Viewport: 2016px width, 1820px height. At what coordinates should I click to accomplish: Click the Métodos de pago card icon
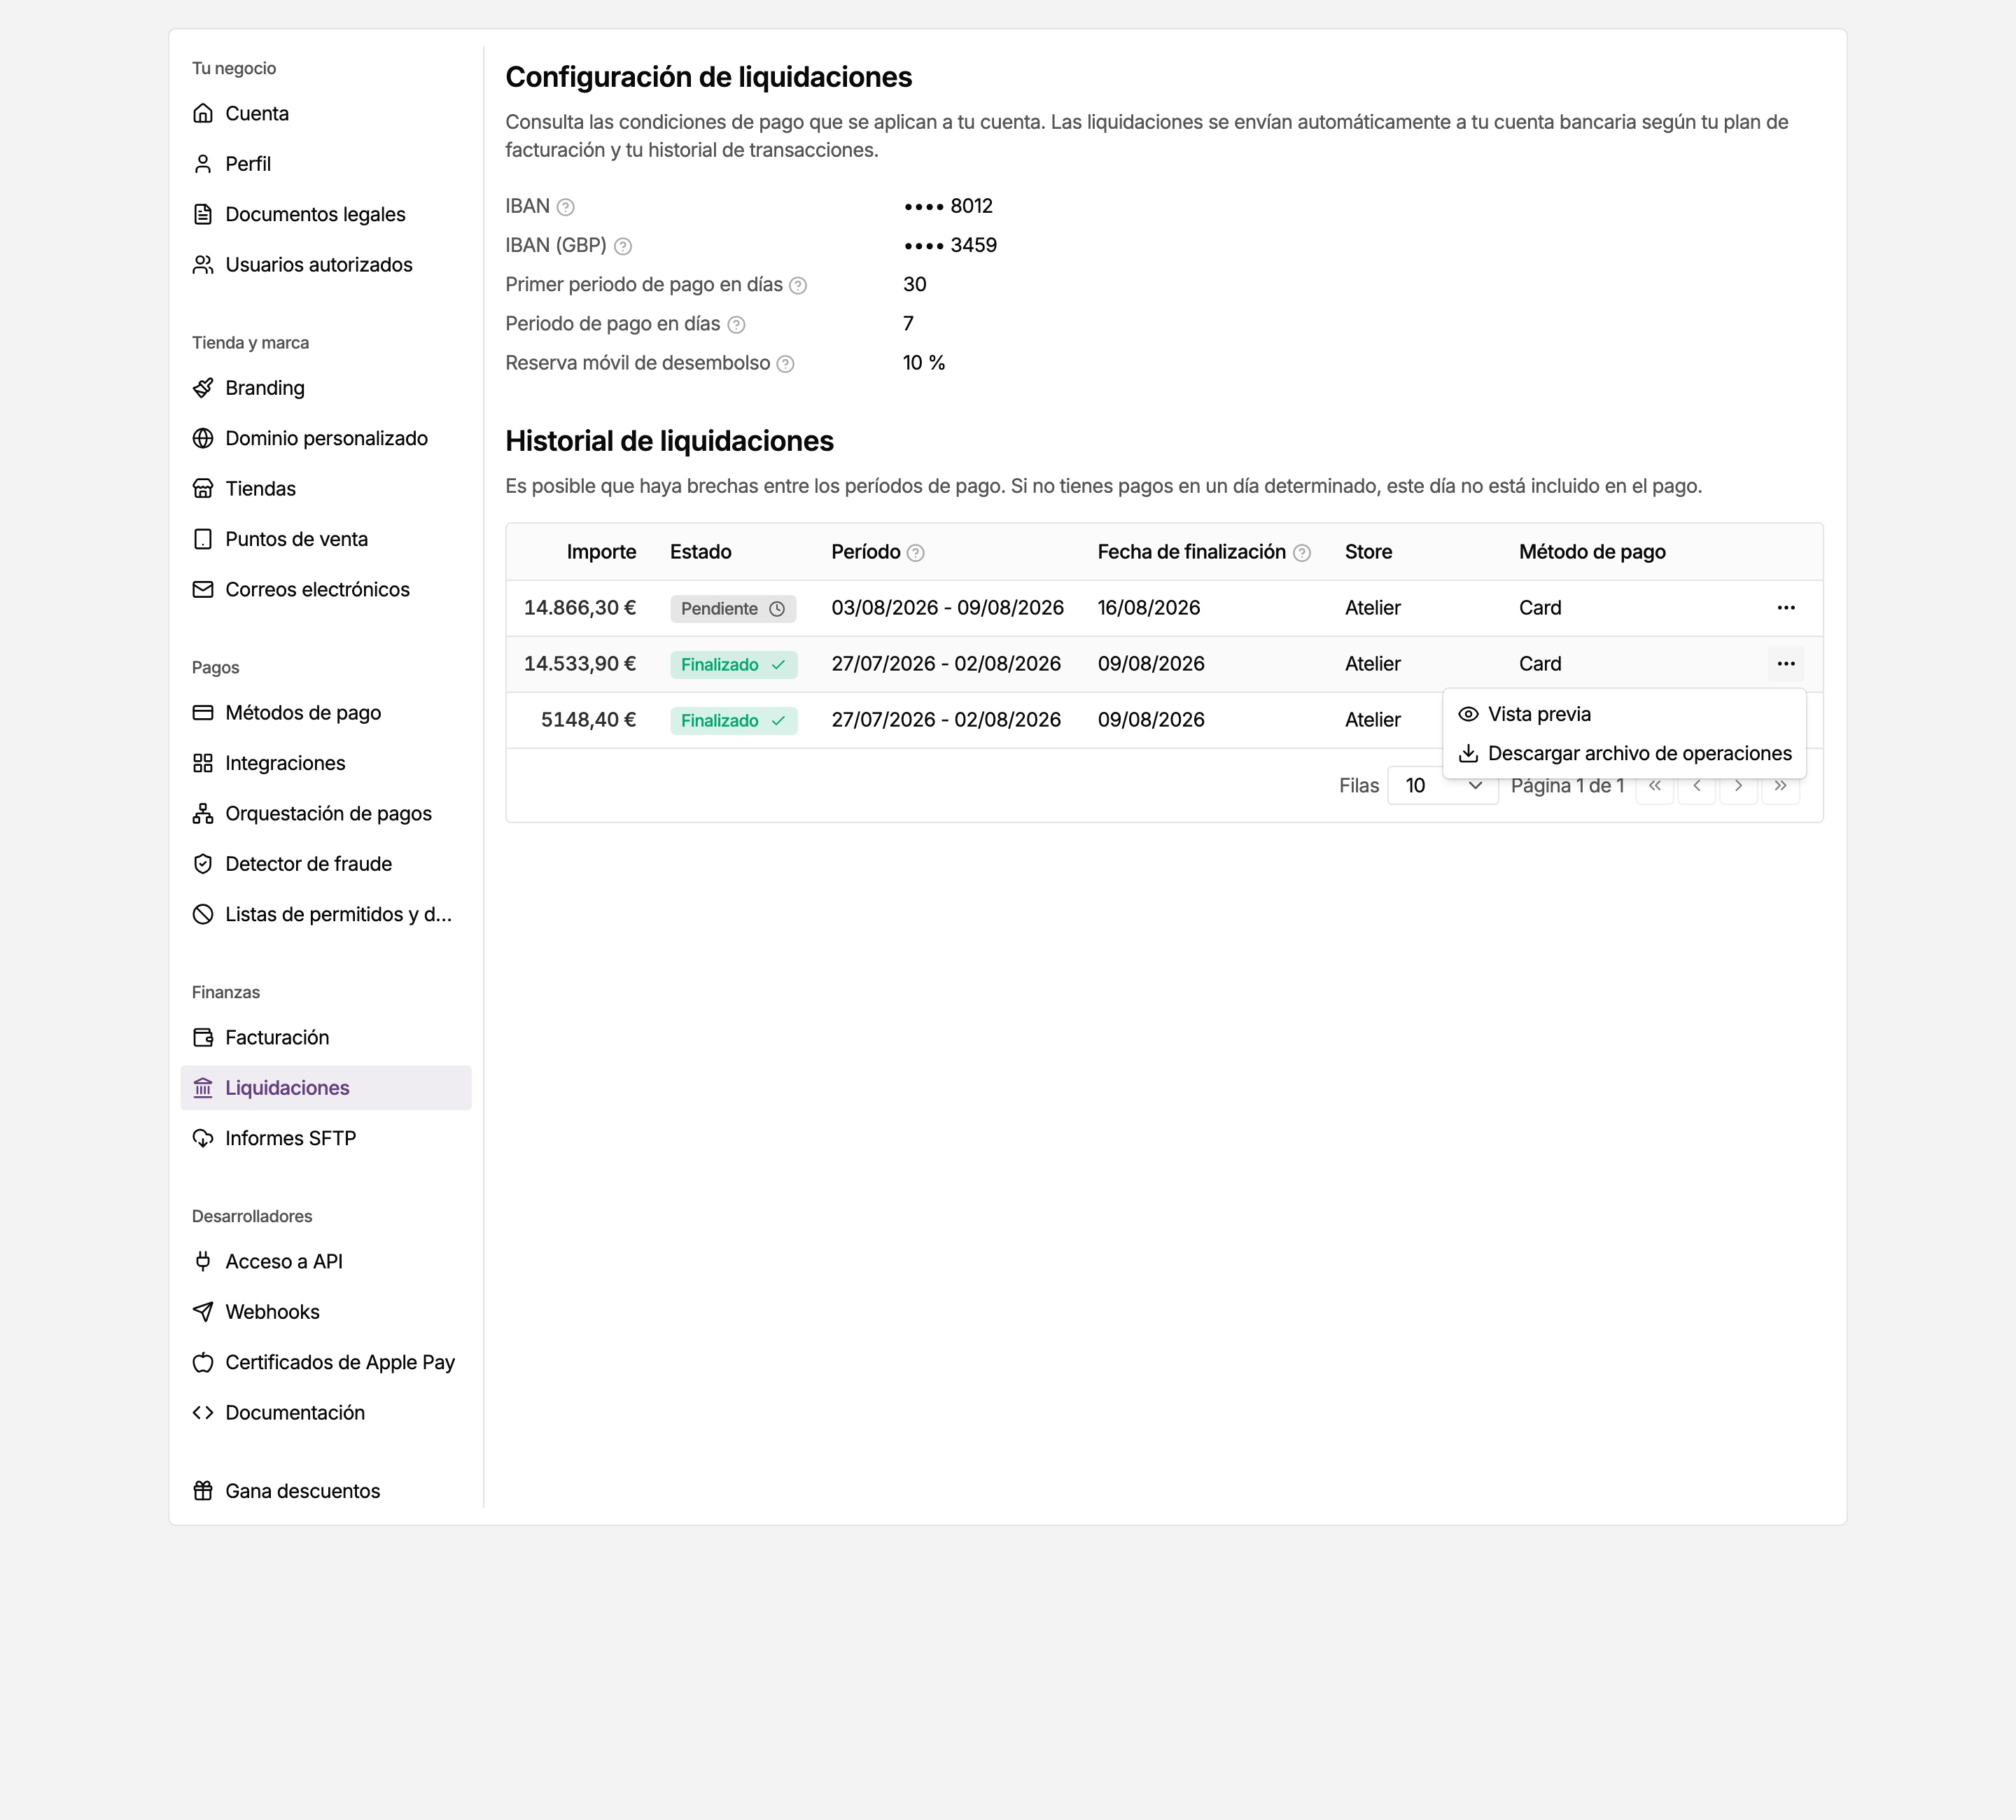203,713
